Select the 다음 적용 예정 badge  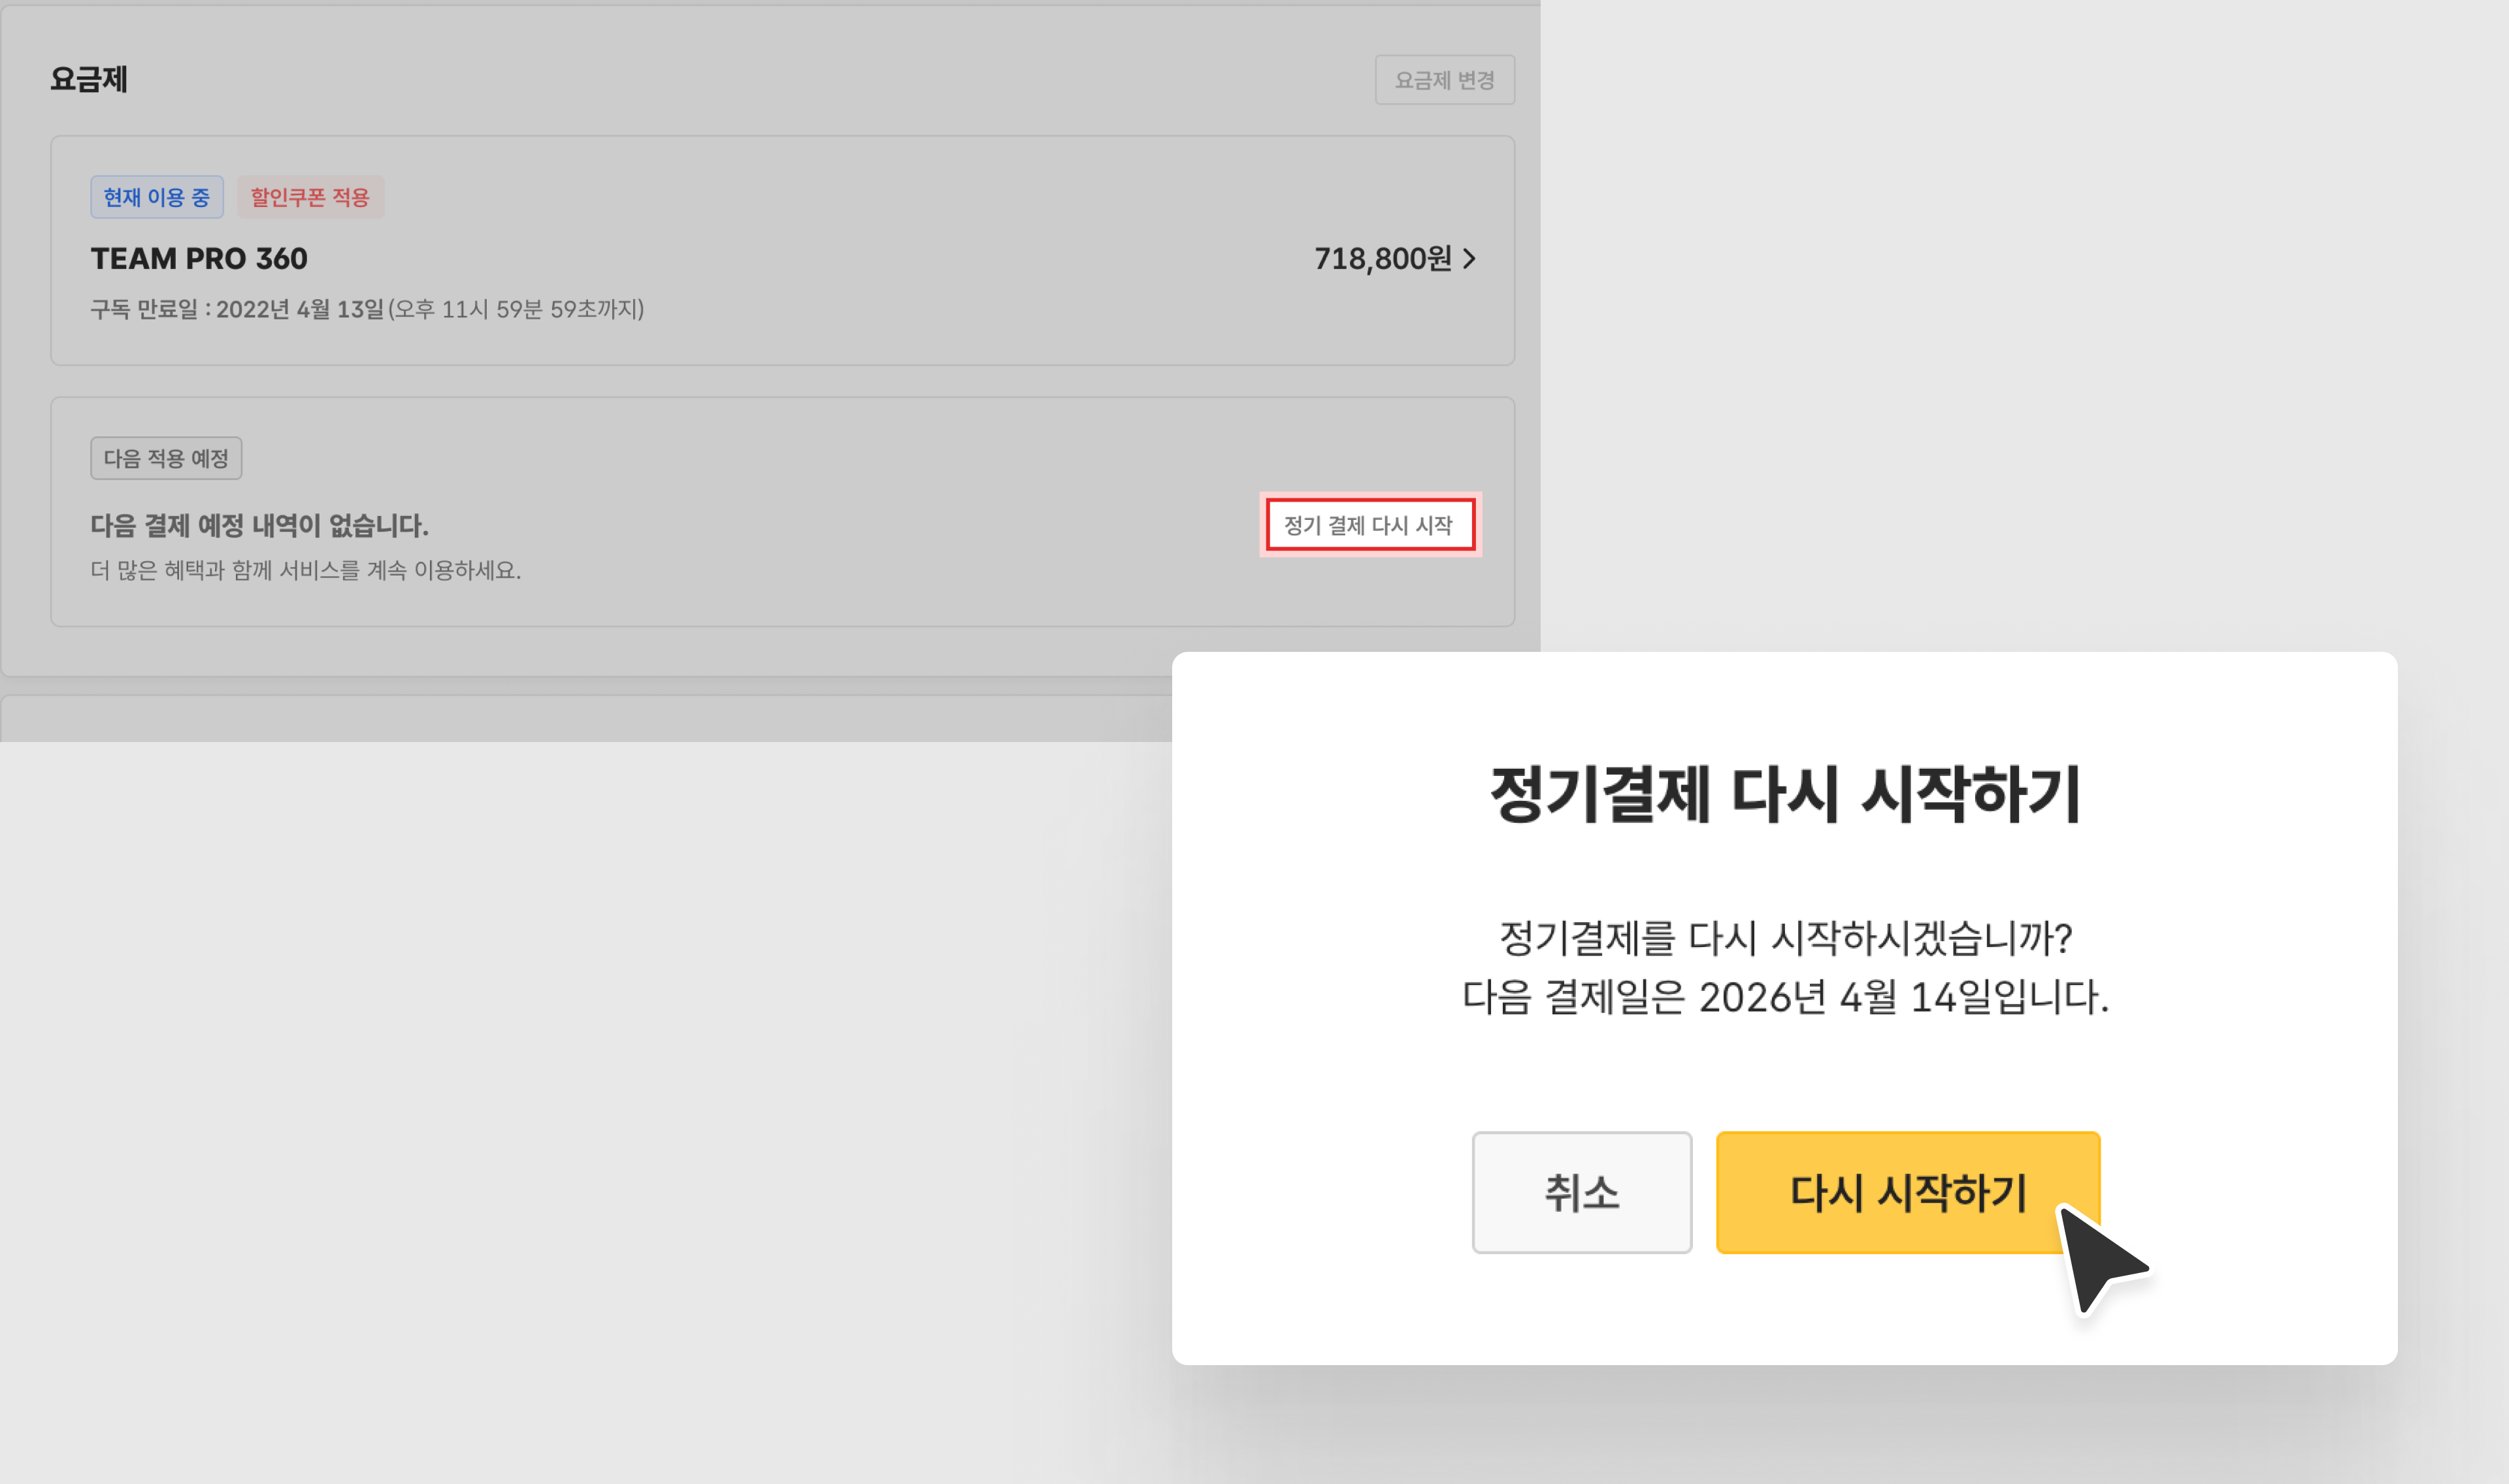(x=166, y=458)
